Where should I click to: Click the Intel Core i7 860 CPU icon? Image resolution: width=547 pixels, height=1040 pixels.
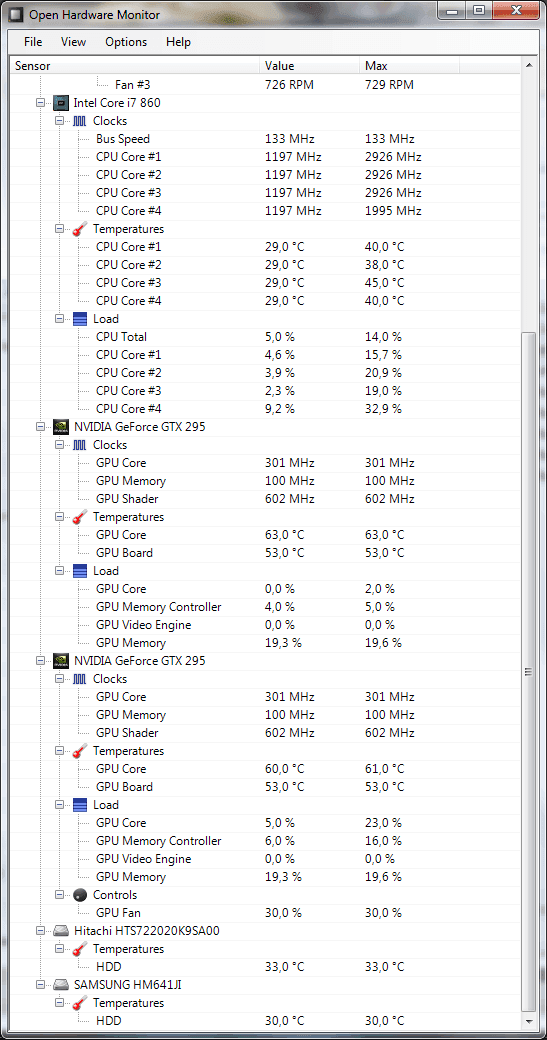click(62, 103)
